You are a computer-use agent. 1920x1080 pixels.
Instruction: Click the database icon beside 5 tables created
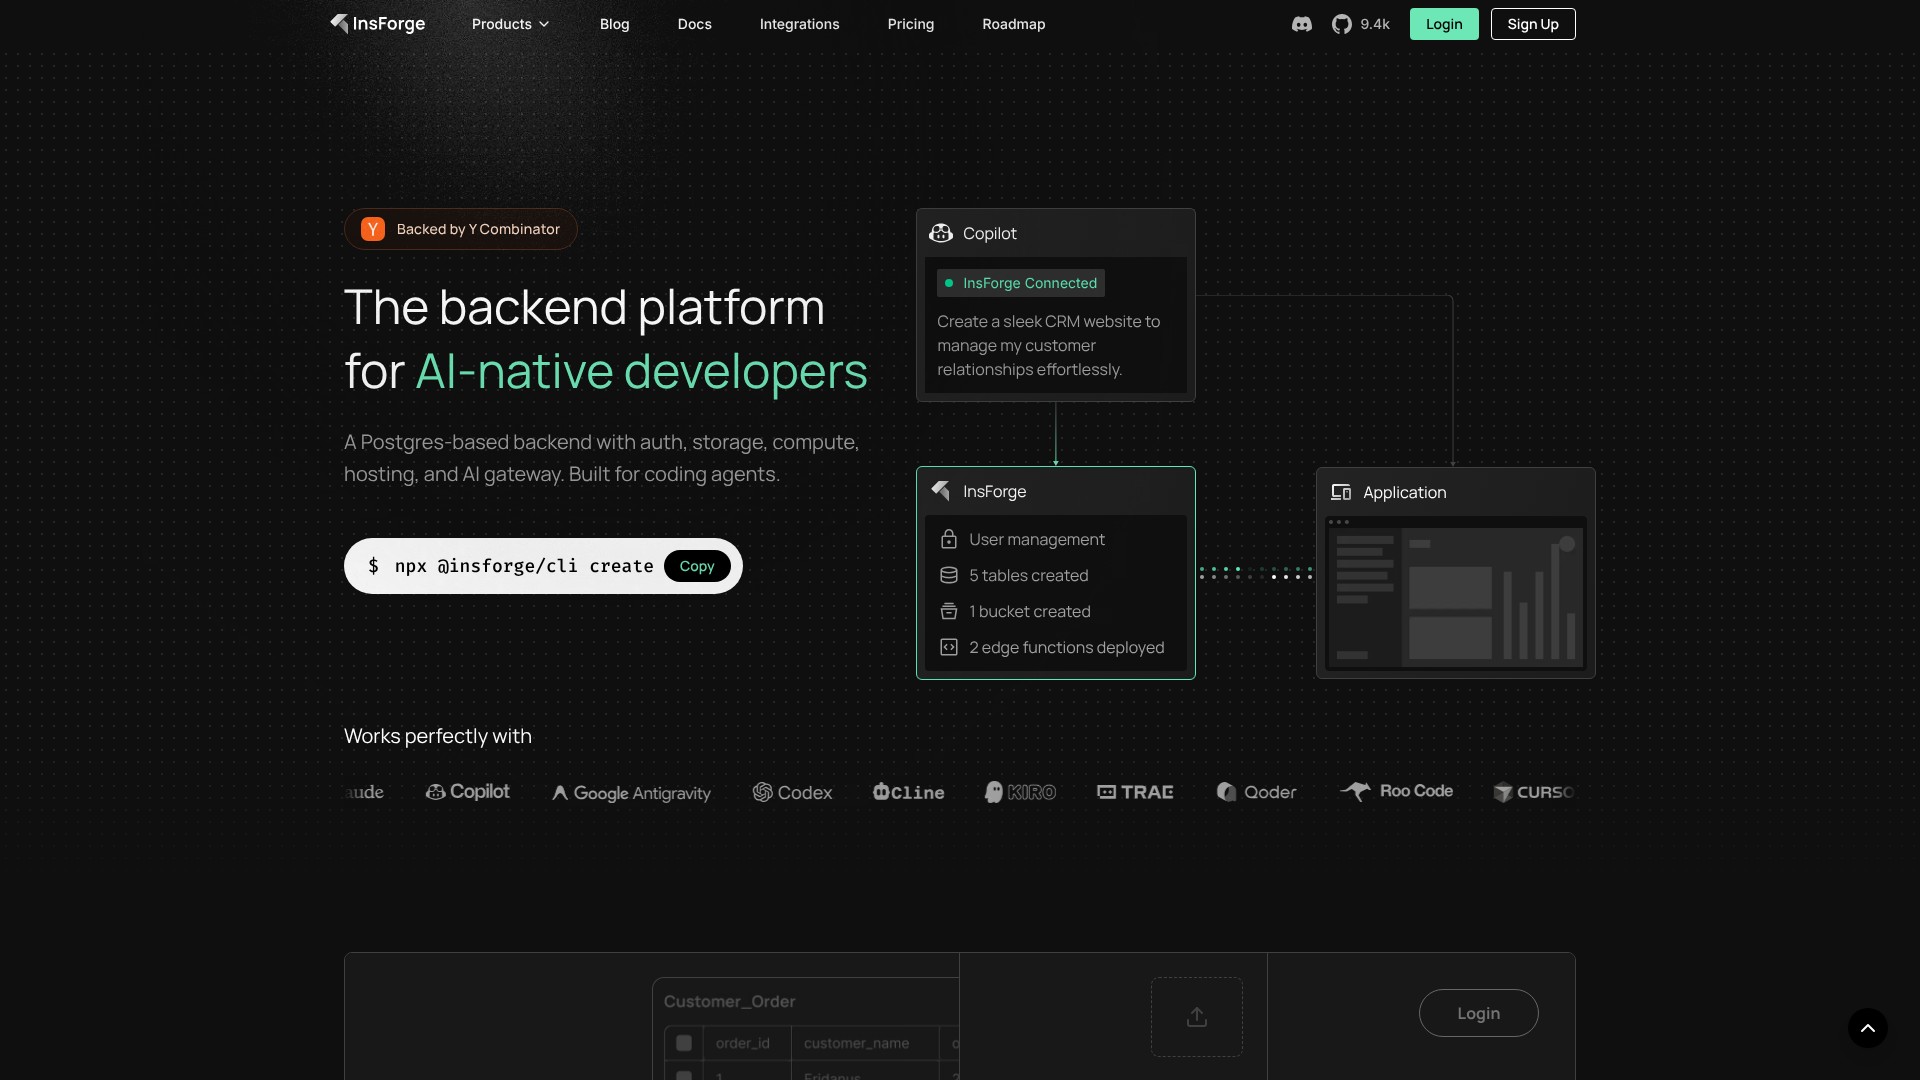pyautogui.click(x=949, y=575)
